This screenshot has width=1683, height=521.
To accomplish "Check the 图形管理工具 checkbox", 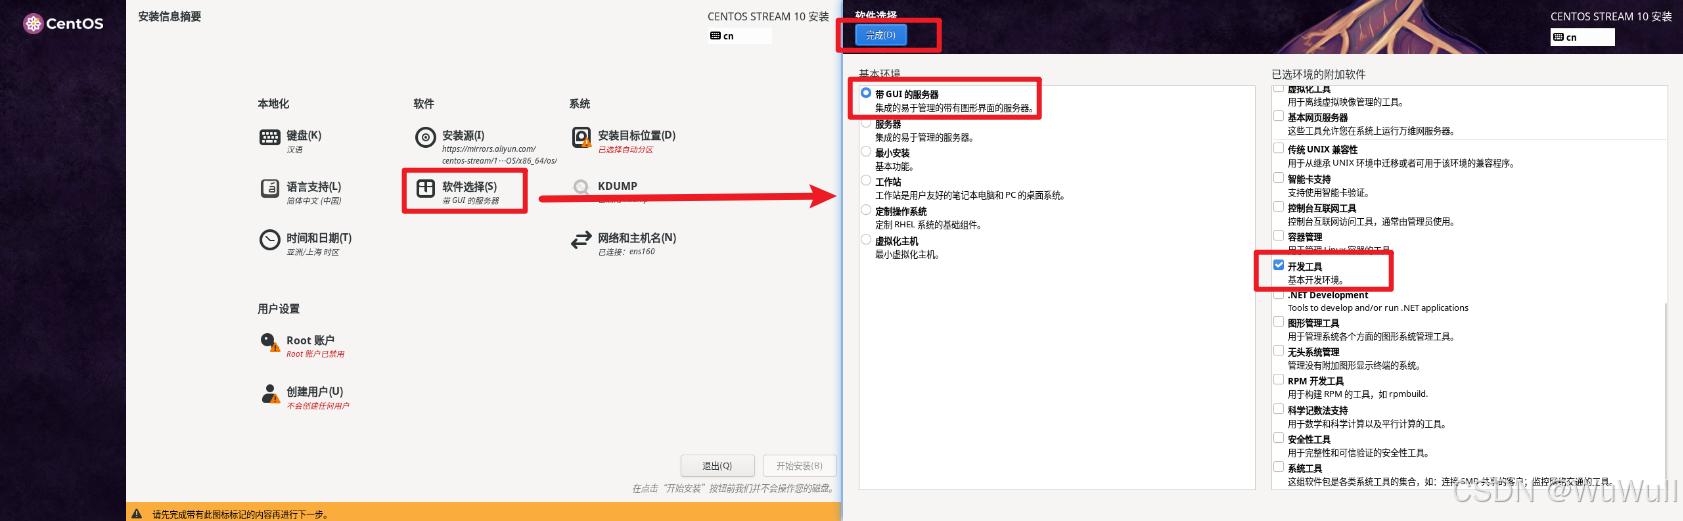I will pyautogui.click(x=1278, y=322).
